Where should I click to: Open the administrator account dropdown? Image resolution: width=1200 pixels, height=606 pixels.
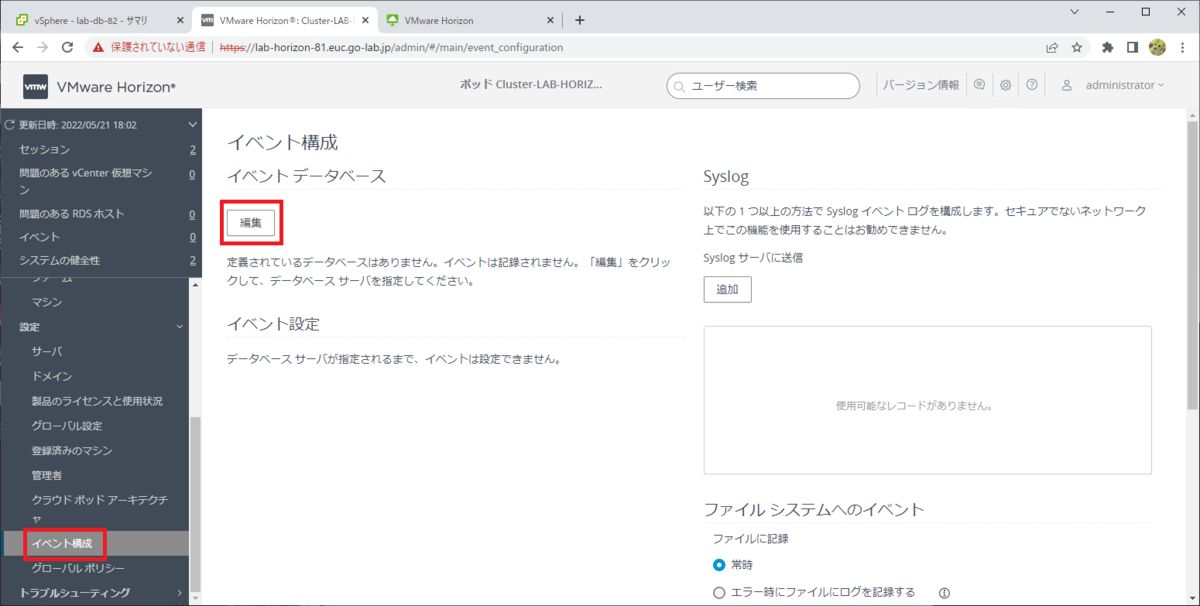pos(1125,86)
